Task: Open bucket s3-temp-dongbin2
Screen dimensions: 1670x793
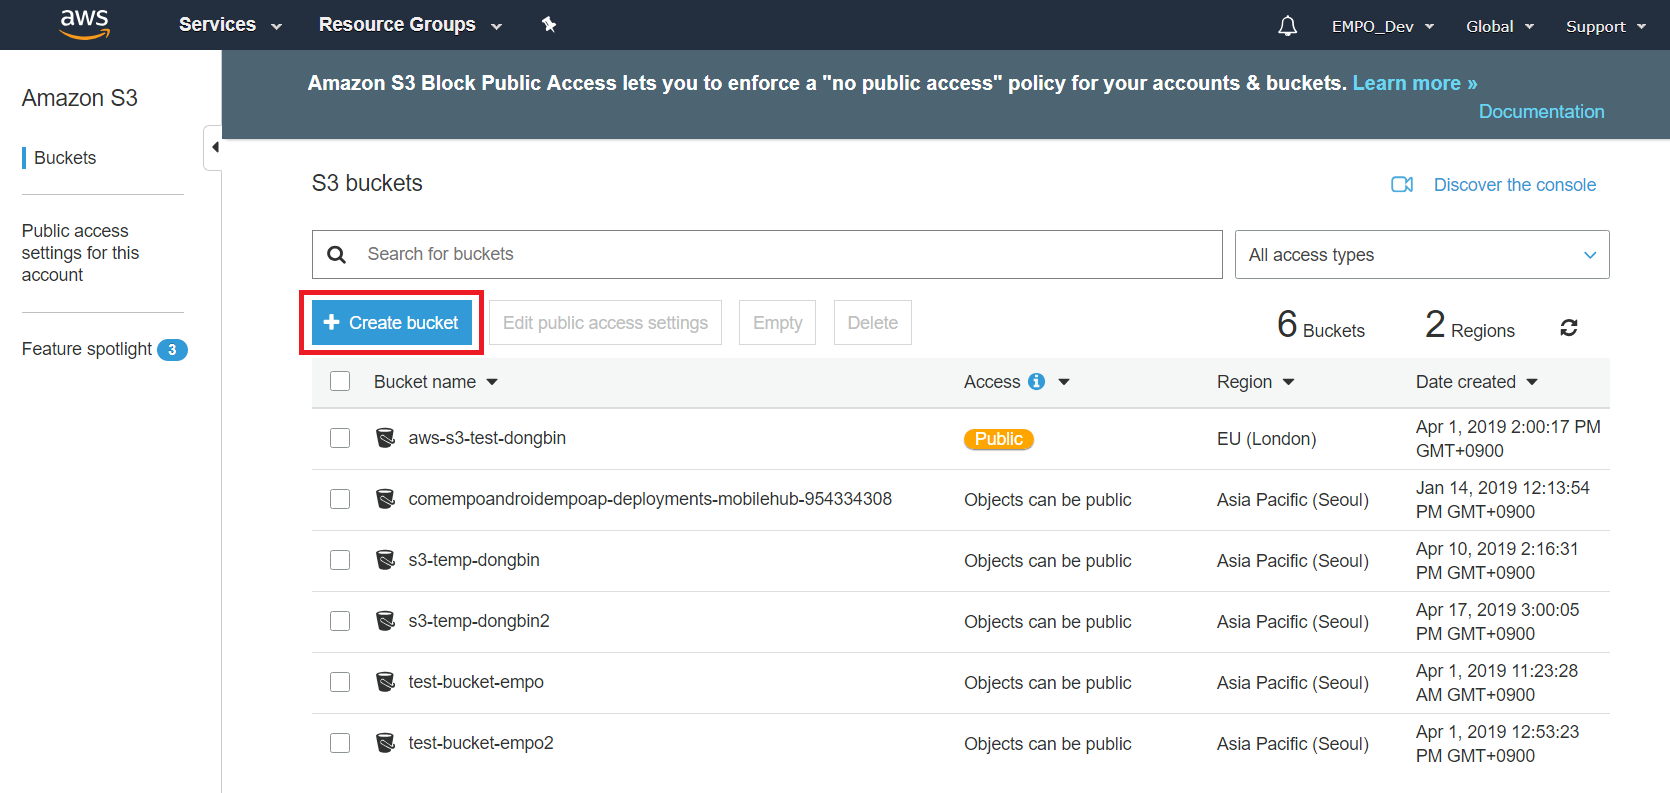Action: pos(479,621)
